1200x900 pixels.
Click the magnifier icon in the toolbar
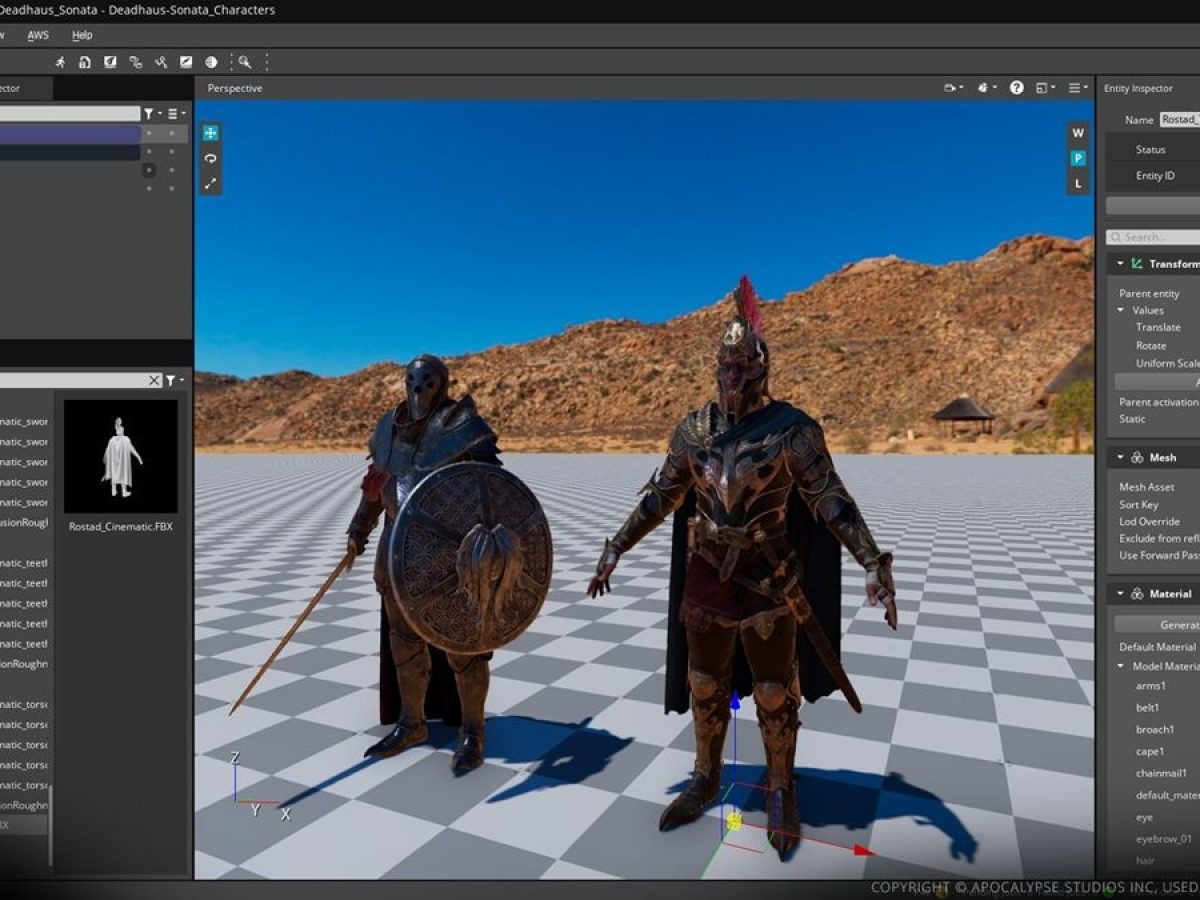[244, 62]
